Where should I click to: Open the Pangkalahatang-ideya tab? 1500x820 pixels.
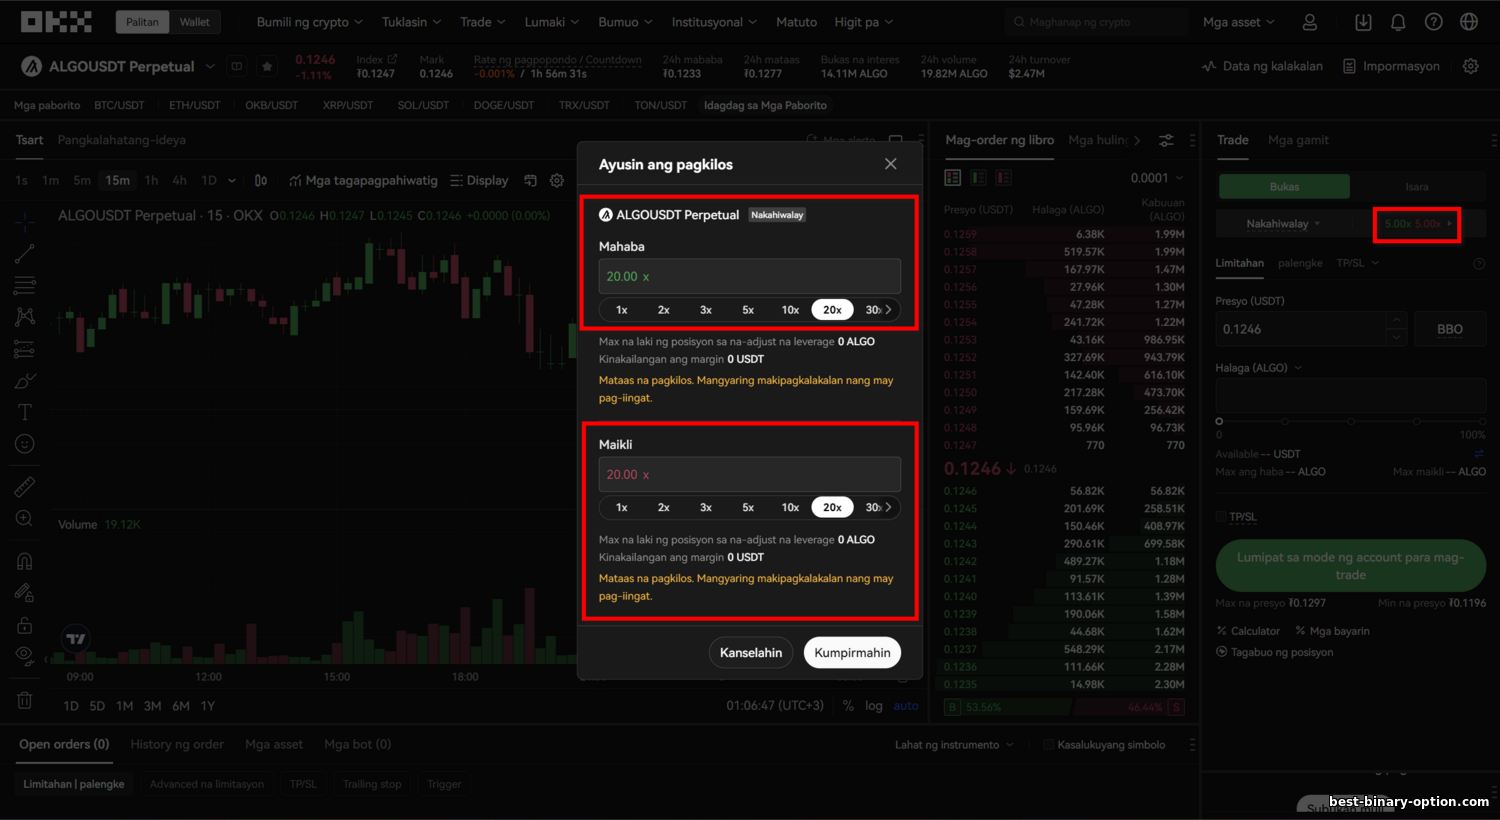pos(122,140)
